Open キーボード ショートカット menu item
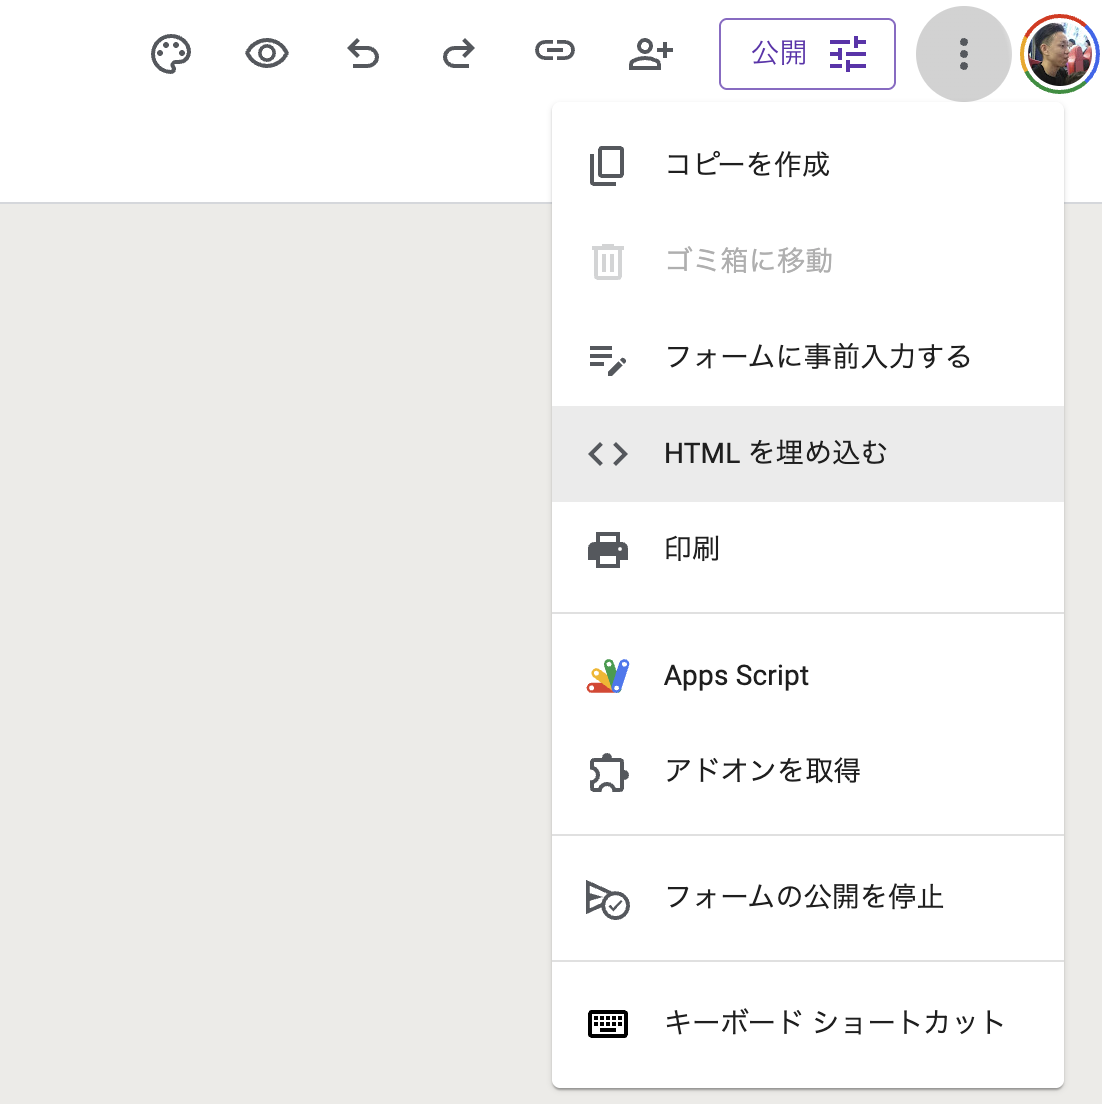The width and height of the screenshot is (1102, 1104). pos(808,1024)
